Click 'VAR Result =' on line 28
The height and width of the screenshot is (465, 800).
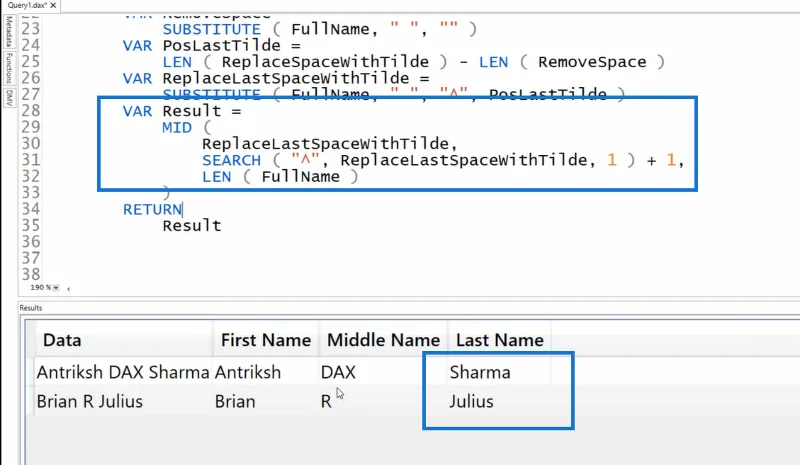pos(182,111)
